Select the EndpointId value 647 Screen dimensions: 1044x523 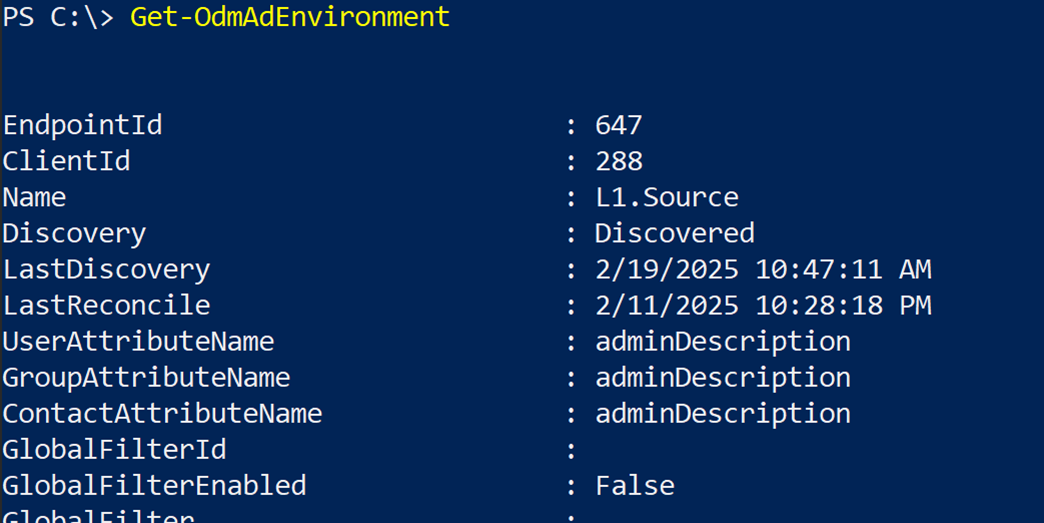point(618,125)
